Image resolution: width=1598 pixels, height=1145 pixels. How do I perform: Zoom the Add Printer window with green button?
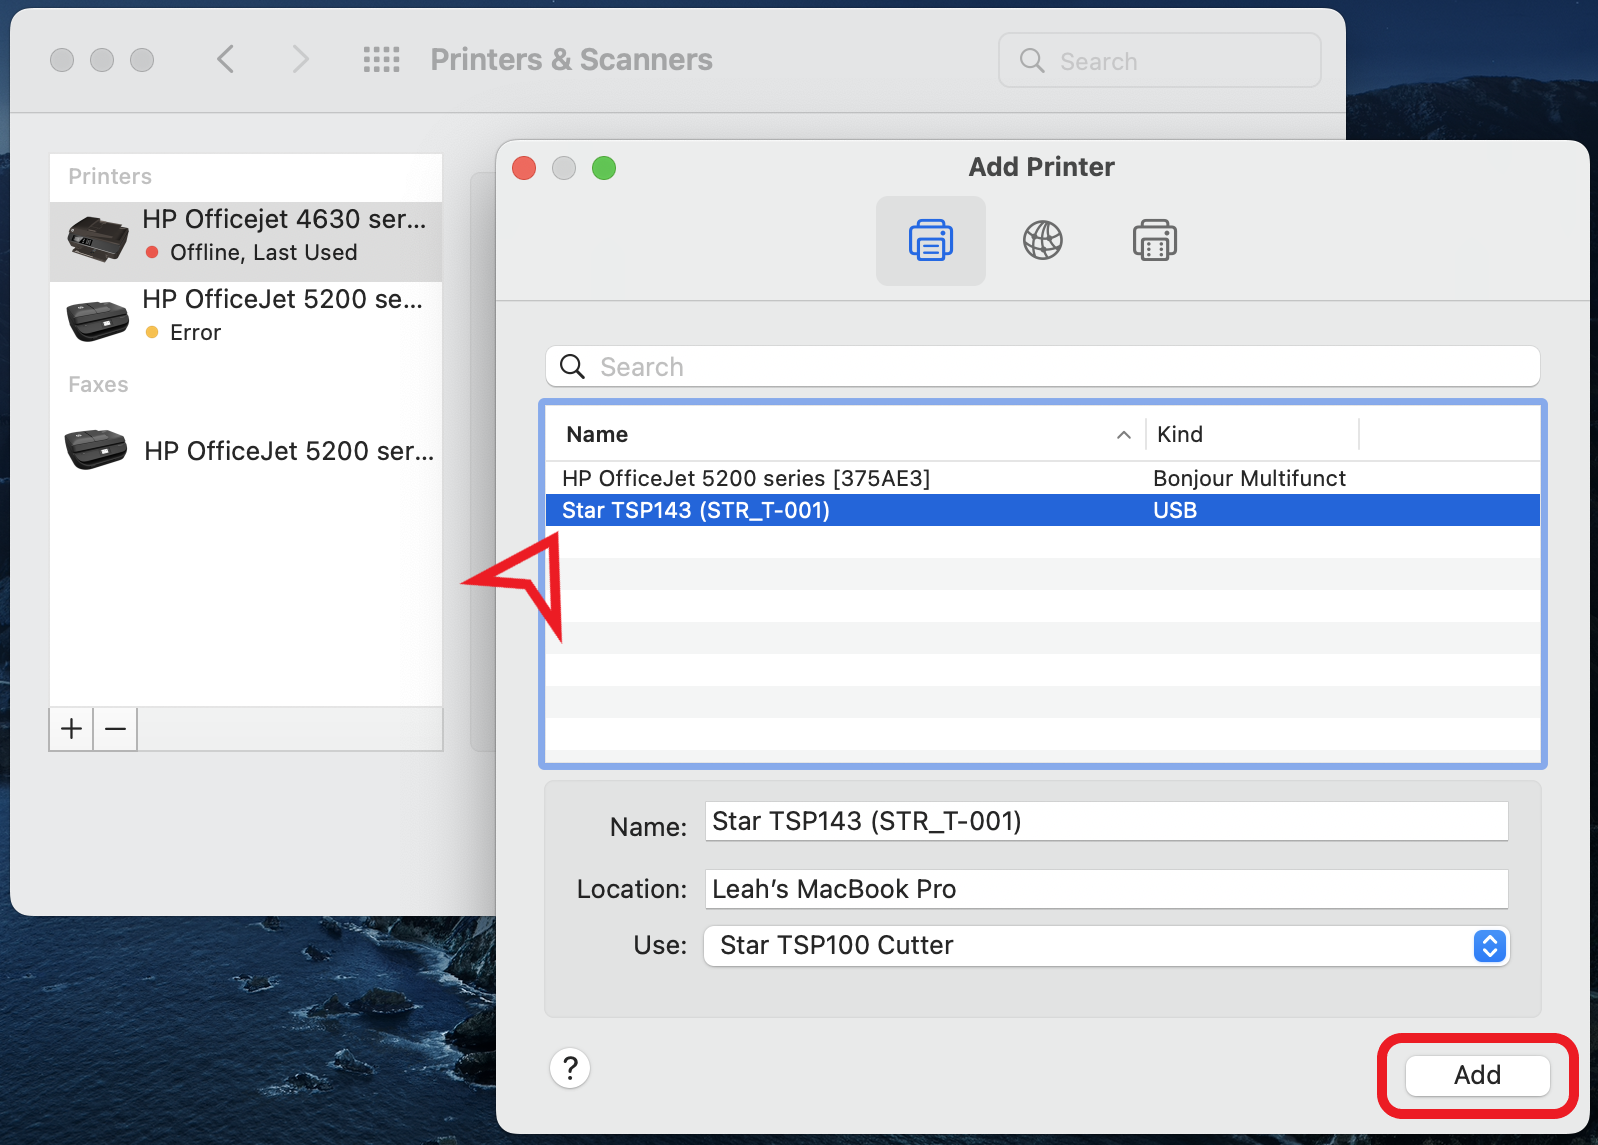pos(604,168)
